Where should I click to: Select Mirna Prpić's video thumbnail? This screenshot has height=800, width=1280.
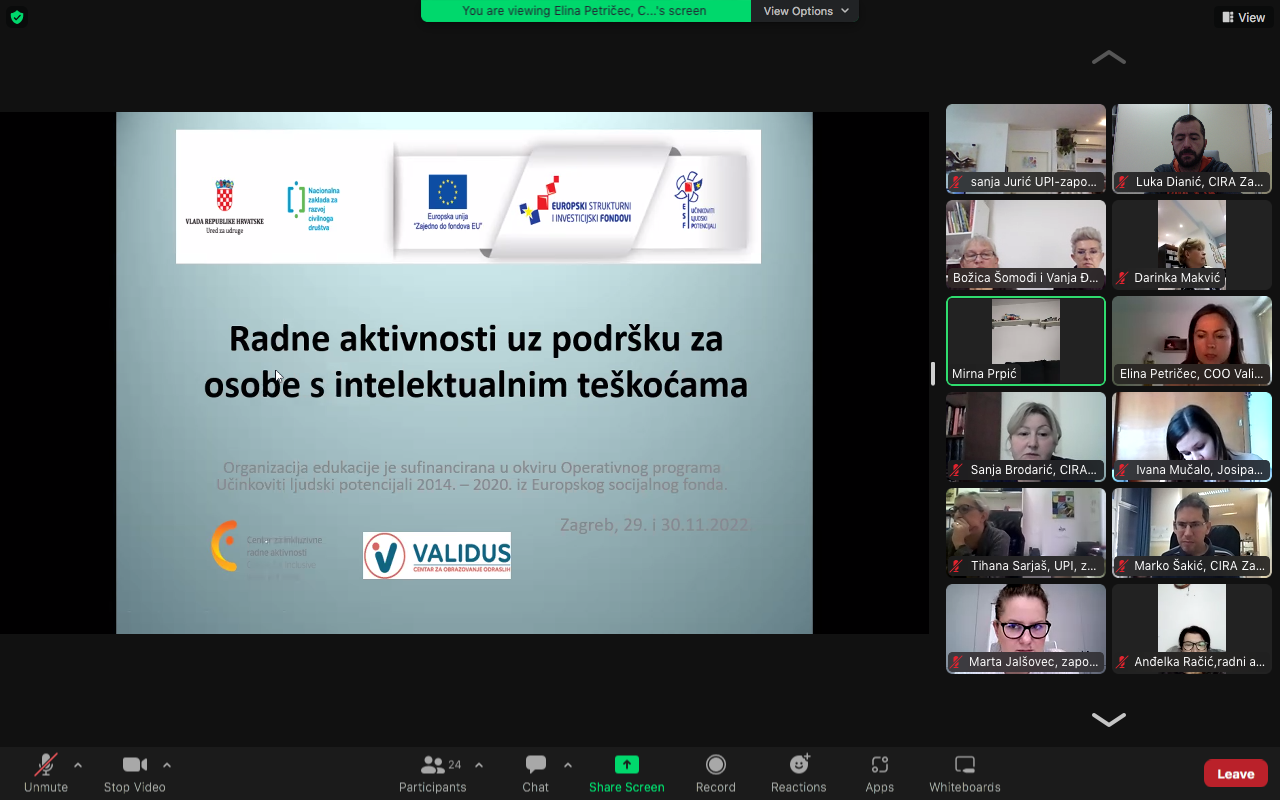(x=1026, y=341)
